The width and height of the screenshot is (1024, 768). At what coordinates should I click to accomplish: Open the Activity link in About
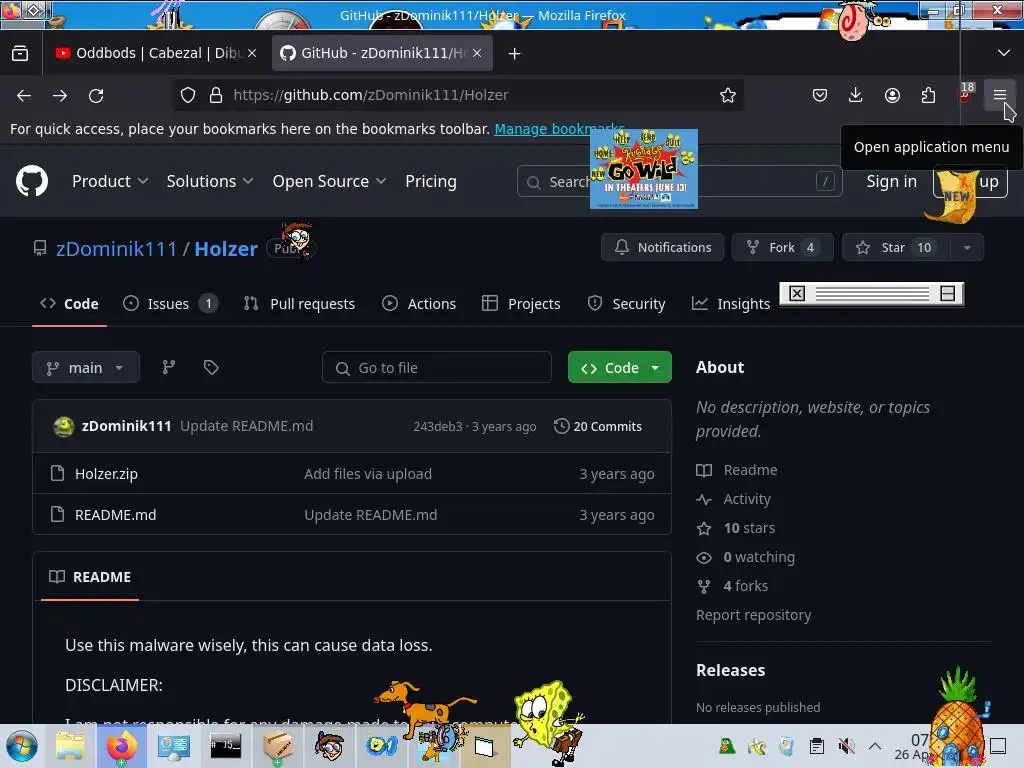[734, 499]
